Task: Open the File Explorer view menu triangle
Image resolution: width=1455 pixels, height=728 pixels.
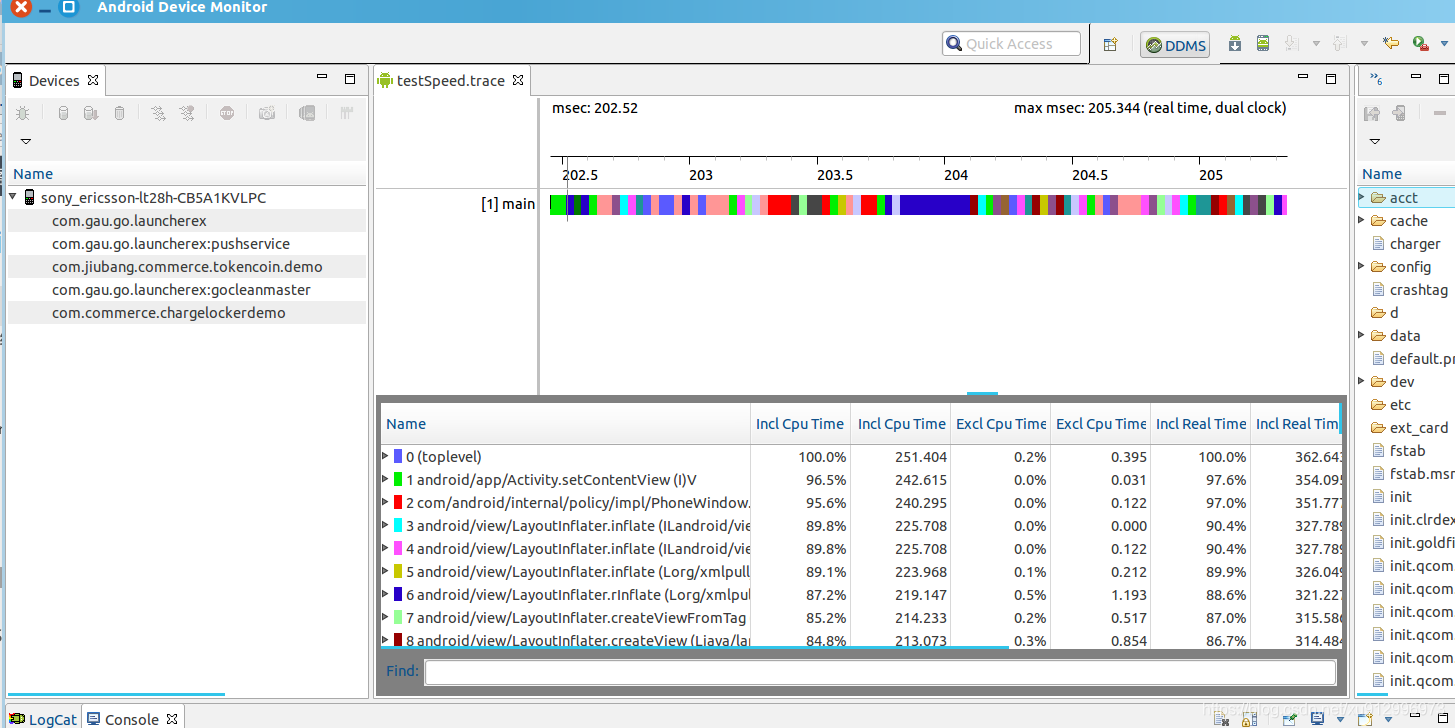Action: point(1375,141)
